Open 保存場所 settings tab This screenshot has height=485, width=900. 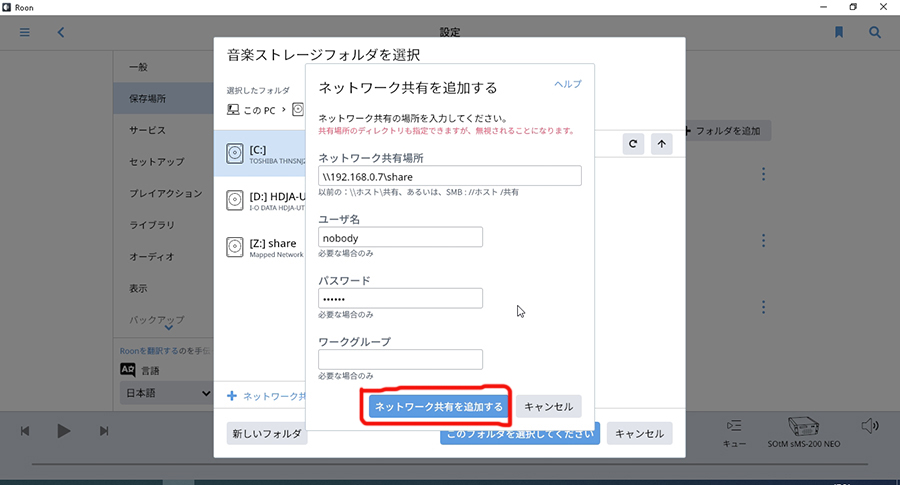click(148, 99)
